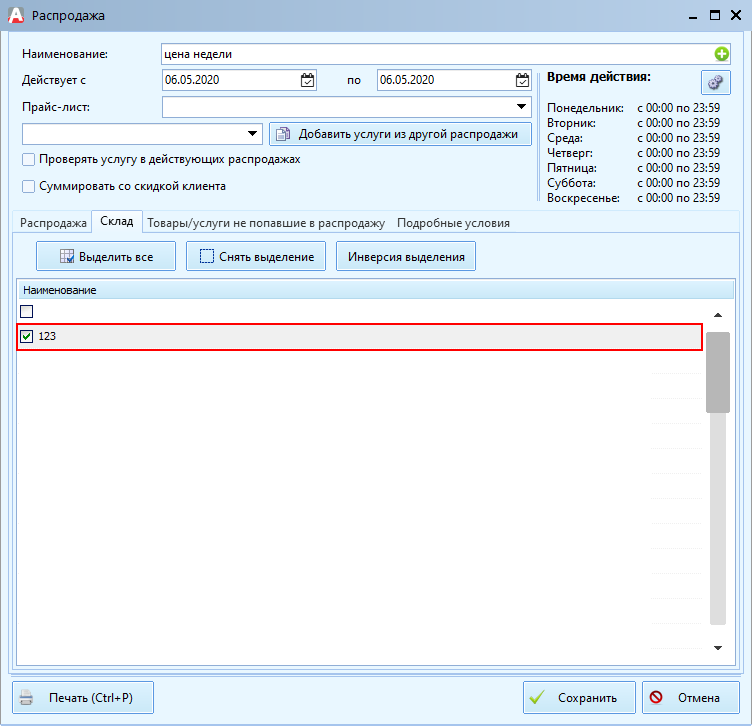Open the calendar for the start date
Image resolution: width=752 pixels, height=726 pixels.
pyautogui.click(x=307, y=80)
